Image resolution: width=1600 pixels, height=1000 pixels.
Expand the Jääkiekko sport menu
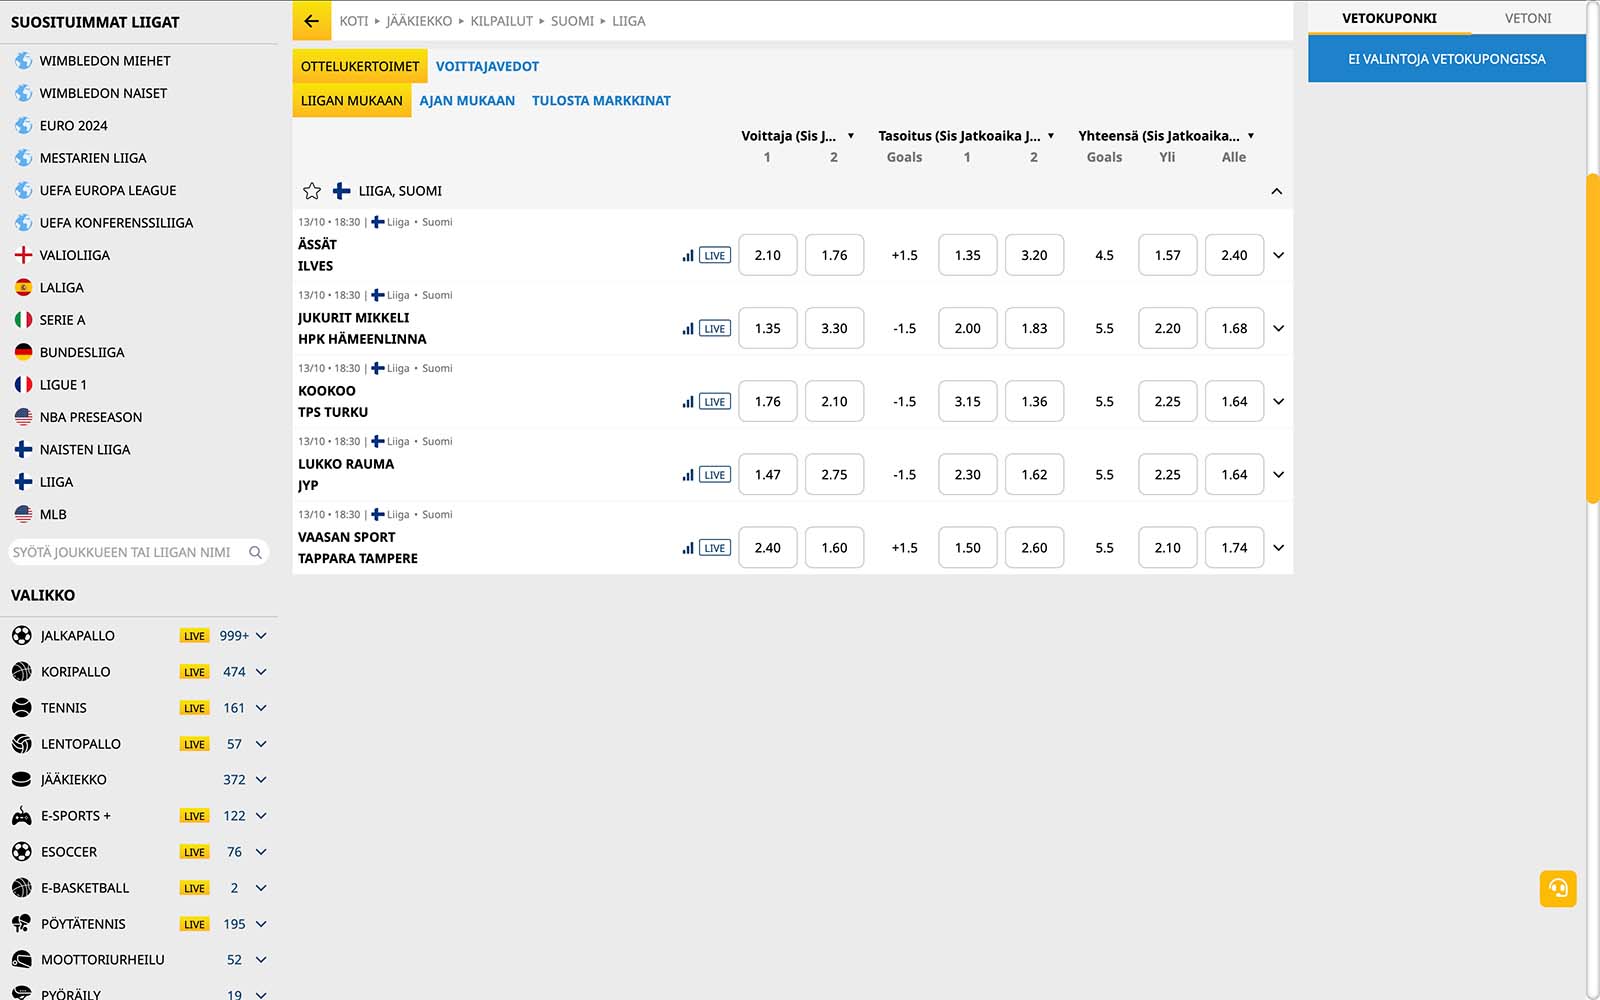click(x=261, y=780)
